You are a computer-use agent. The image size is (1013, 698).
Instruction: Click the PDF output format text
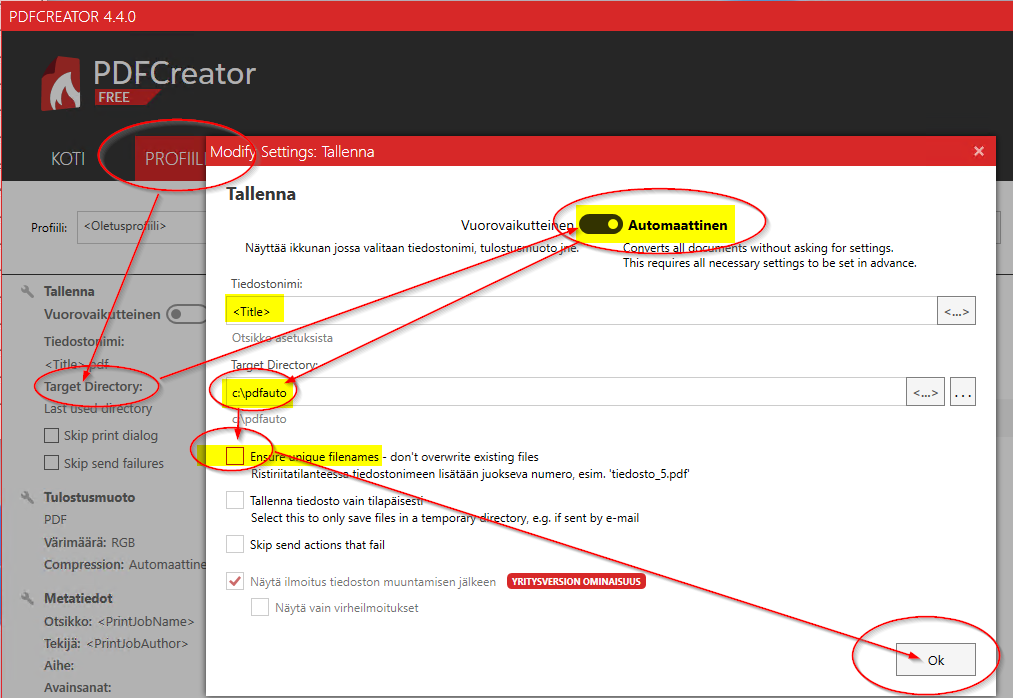point(55,519)
